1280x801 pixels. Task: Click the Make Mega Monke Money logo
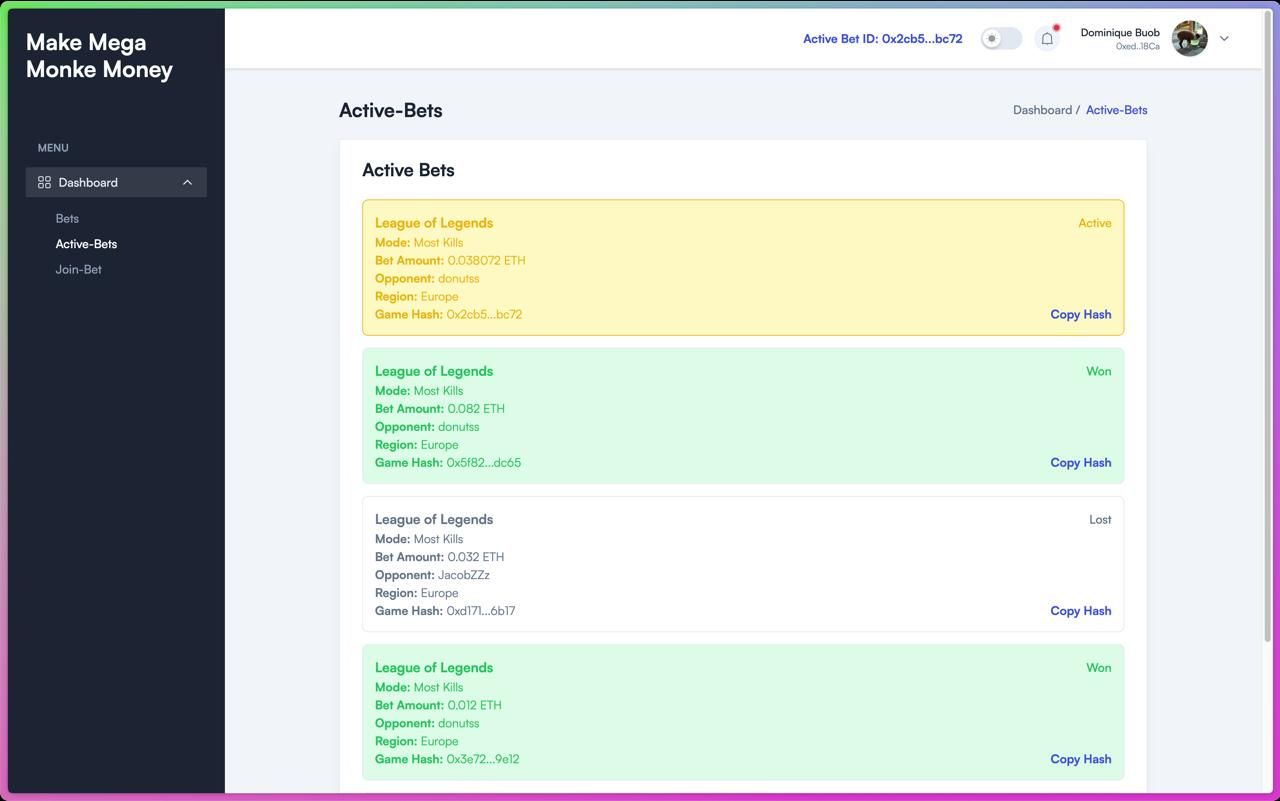(99, 56)
